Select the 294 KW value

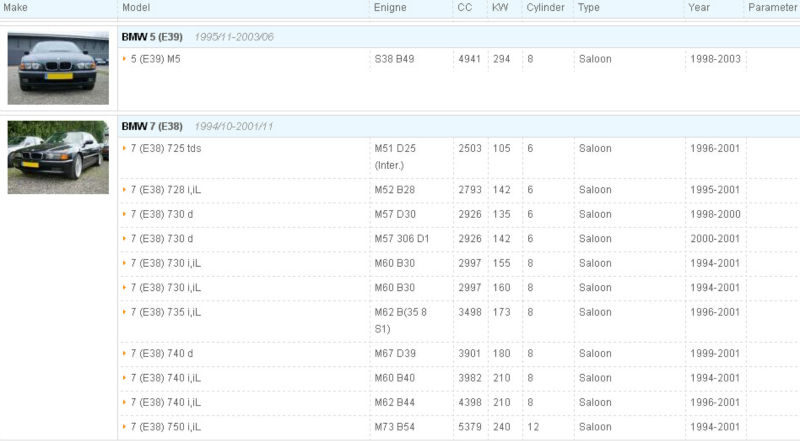tap(502, 59)
